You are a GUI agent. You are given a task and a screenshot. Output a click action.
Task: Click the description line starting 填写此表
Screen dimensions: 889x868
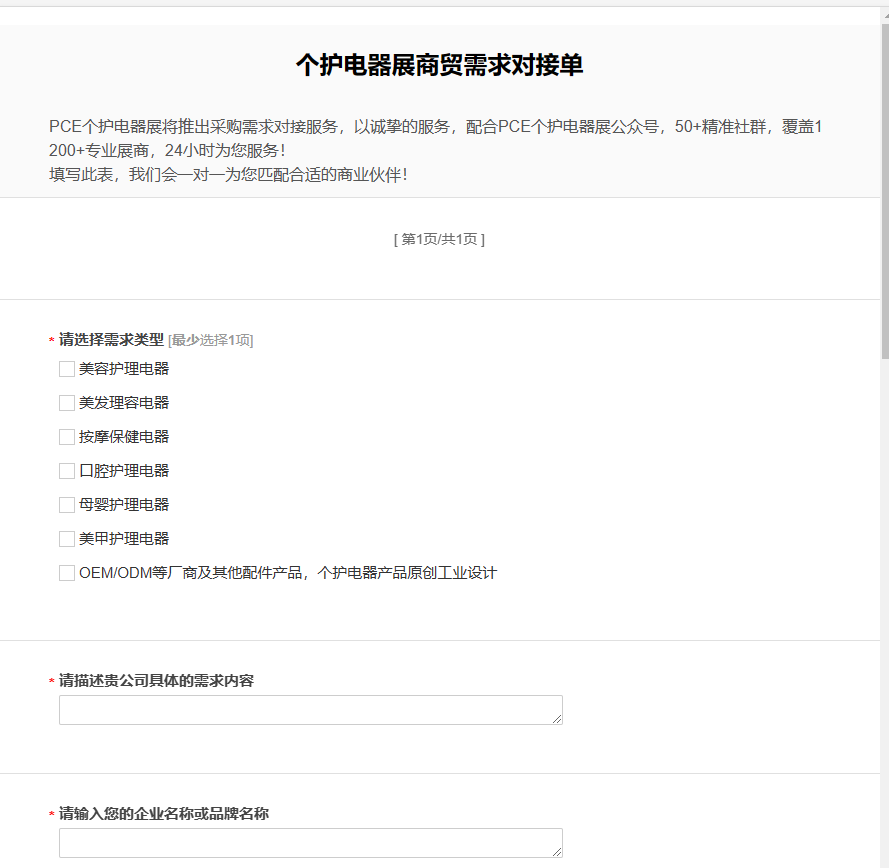click(x=228, y=175)
